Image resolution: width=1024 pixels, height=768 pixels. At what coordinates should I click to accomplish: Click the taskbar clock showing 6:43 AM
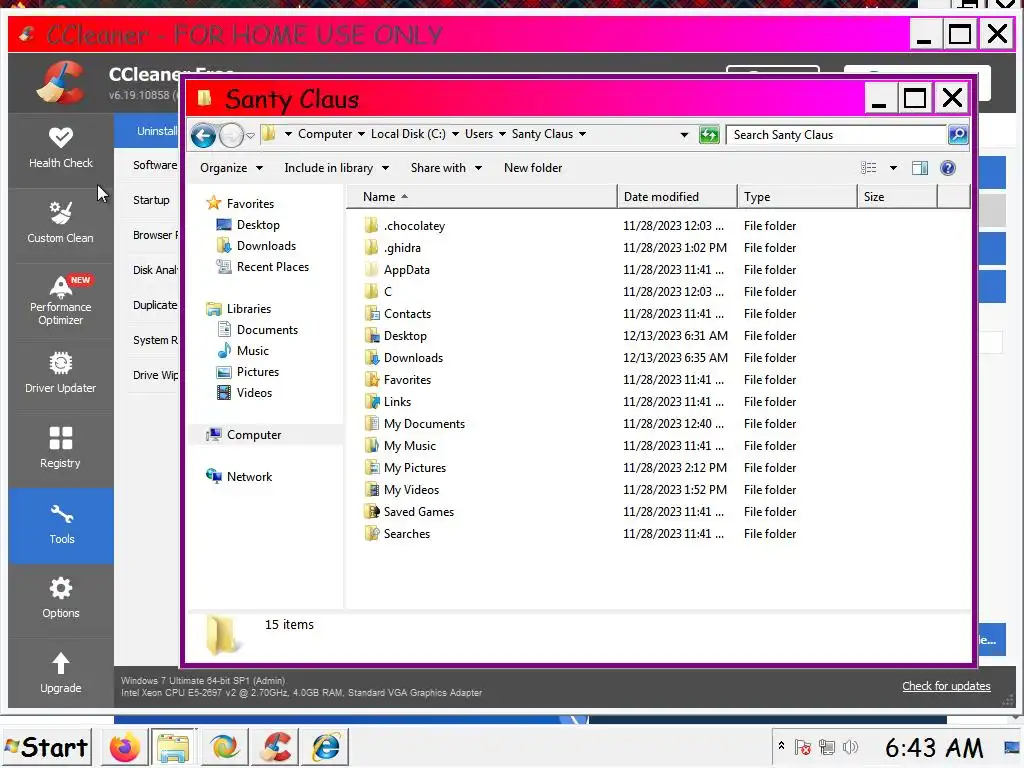[934, 748]
